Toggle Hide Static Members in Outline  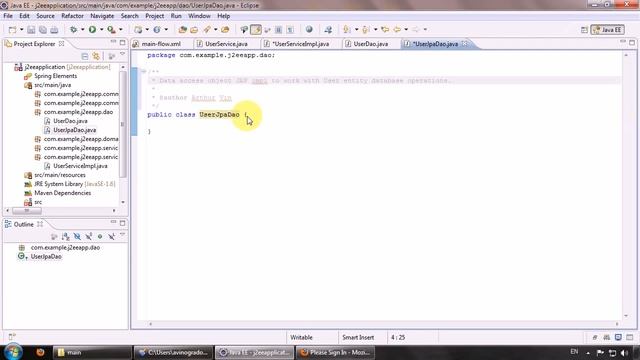click(88, 236)
